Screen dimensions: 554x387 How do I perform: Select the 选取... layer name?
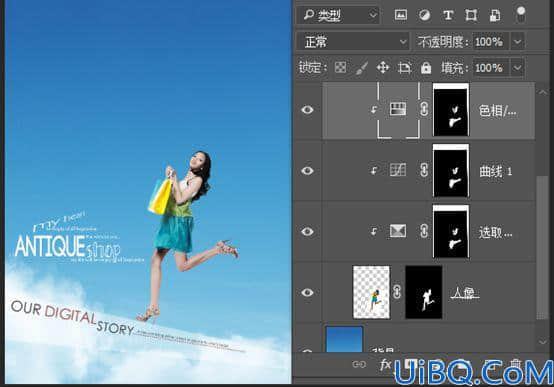[496, 233]
